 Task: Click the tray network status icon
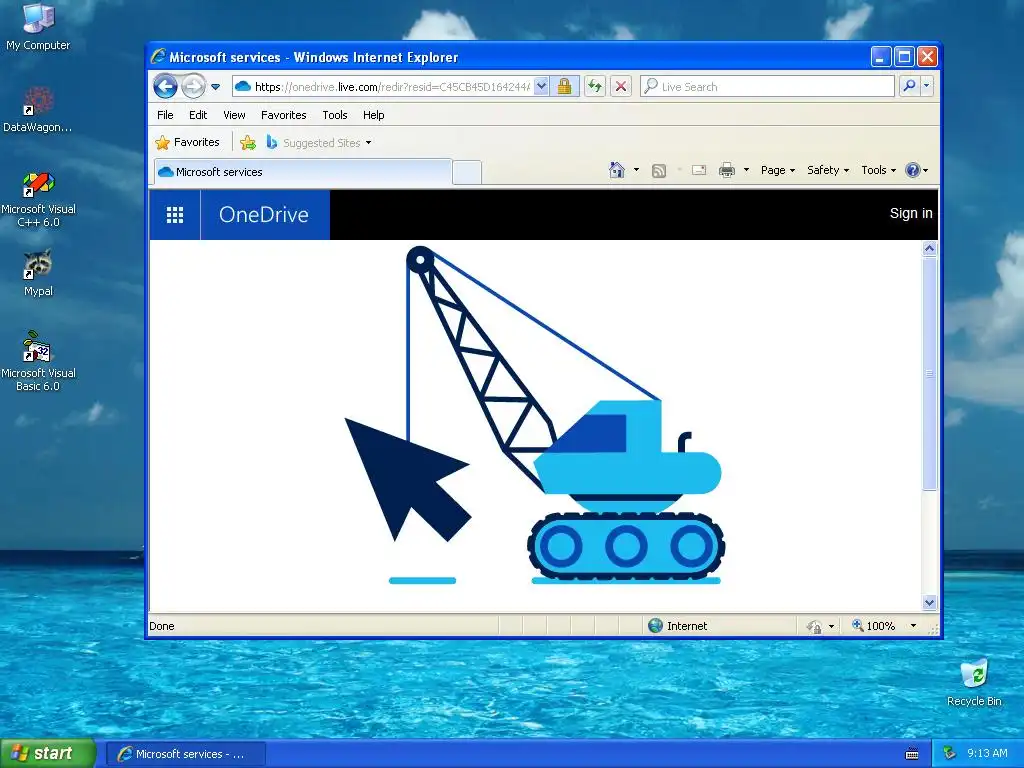(950, 753)
